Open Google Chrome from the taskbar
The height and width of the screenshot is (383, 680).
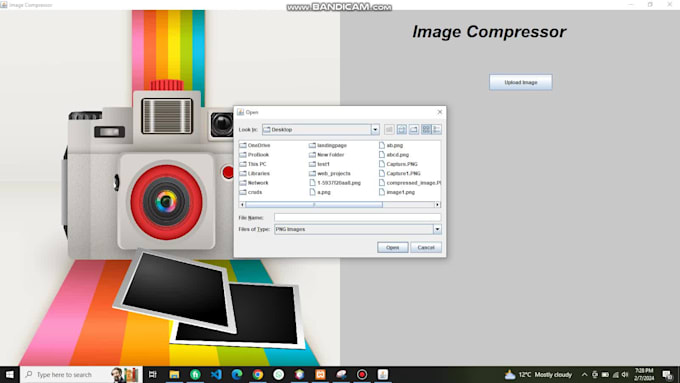(258, 374)
